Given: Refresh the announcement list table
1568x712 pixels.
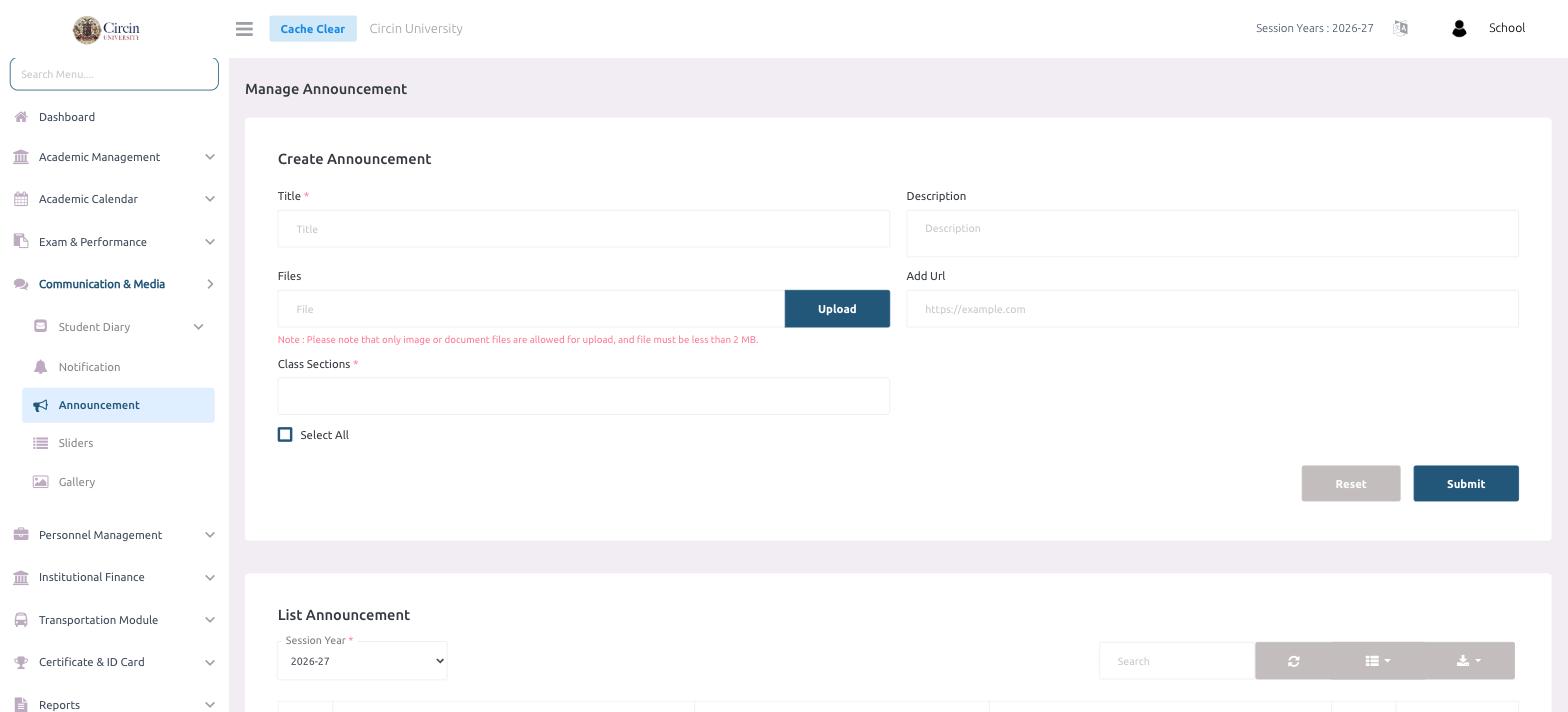Looking at the screenshot, I should 1293,661.
